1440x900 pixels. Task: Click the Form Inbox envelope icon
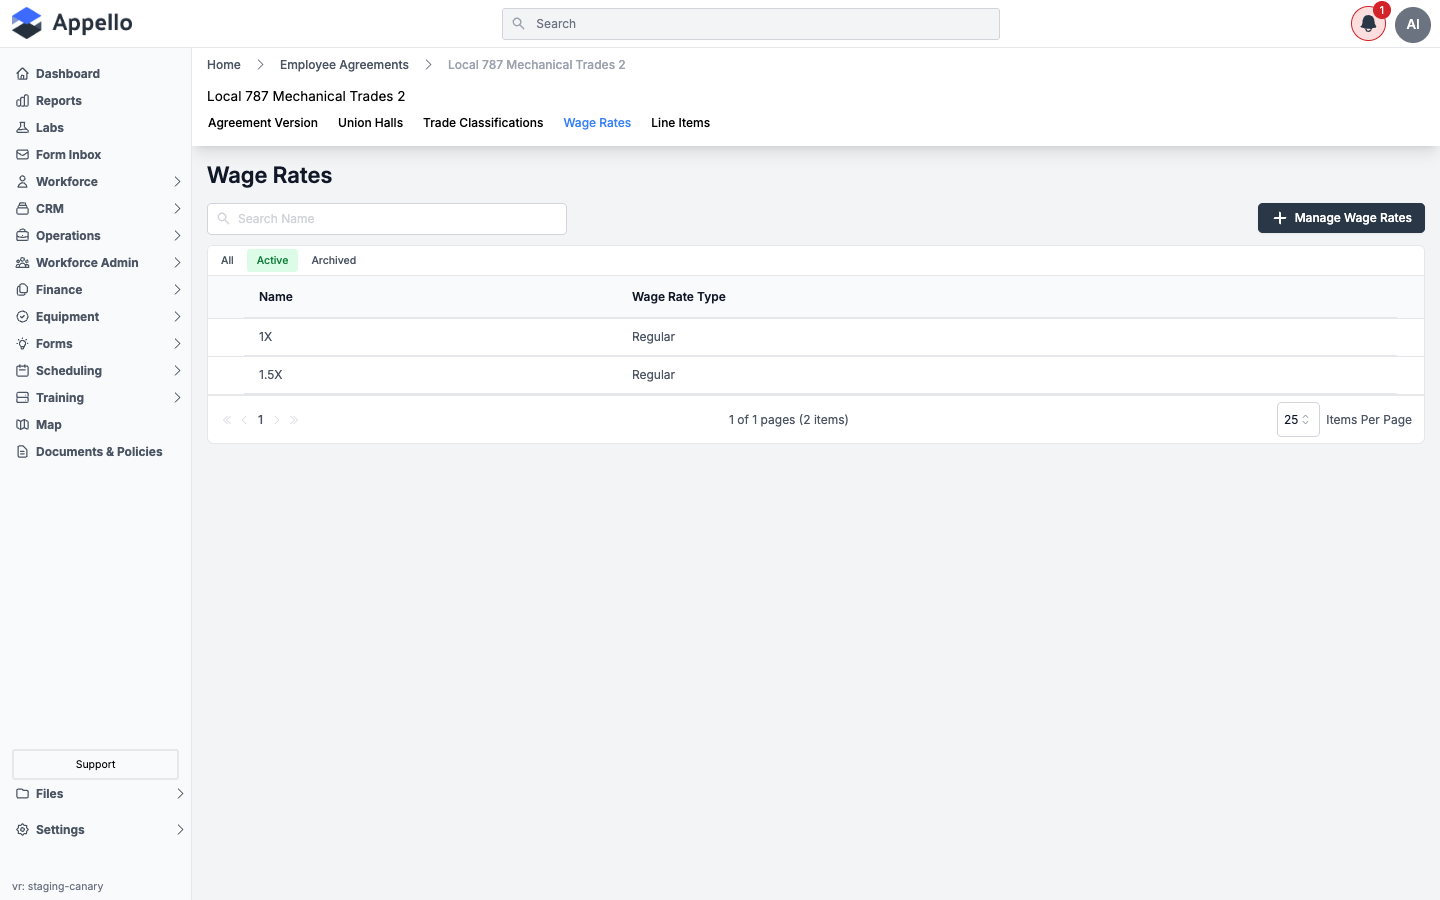tap(22, 155)
